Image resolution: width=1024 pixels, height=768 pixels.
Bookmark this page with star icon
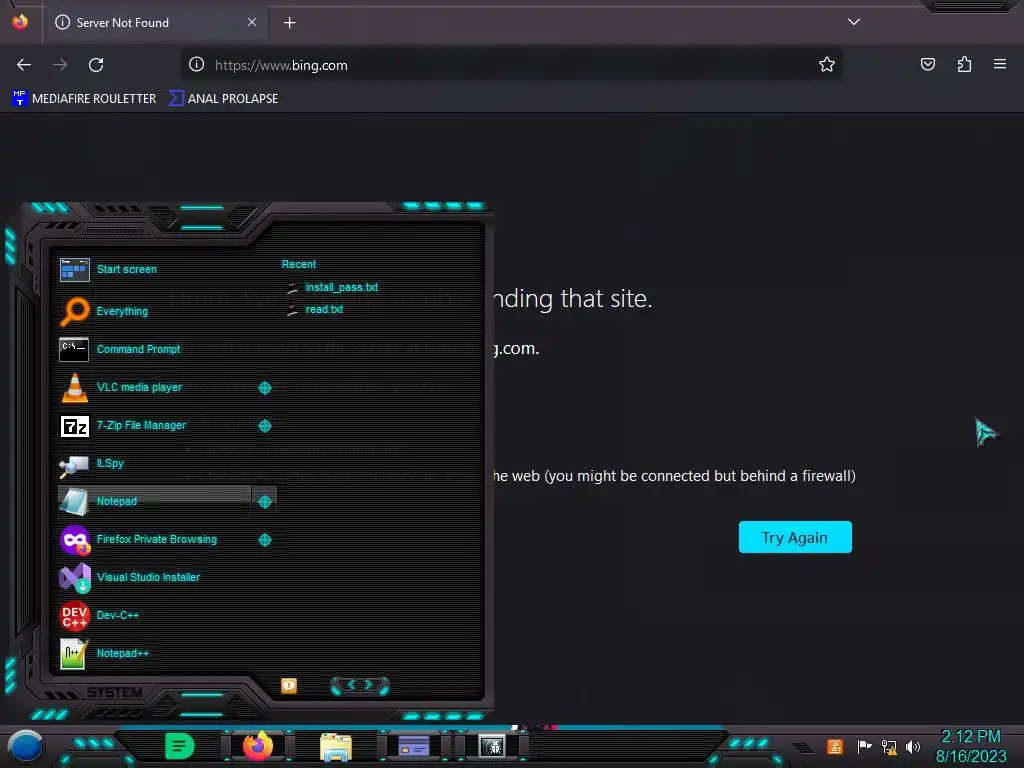[827, 65]
